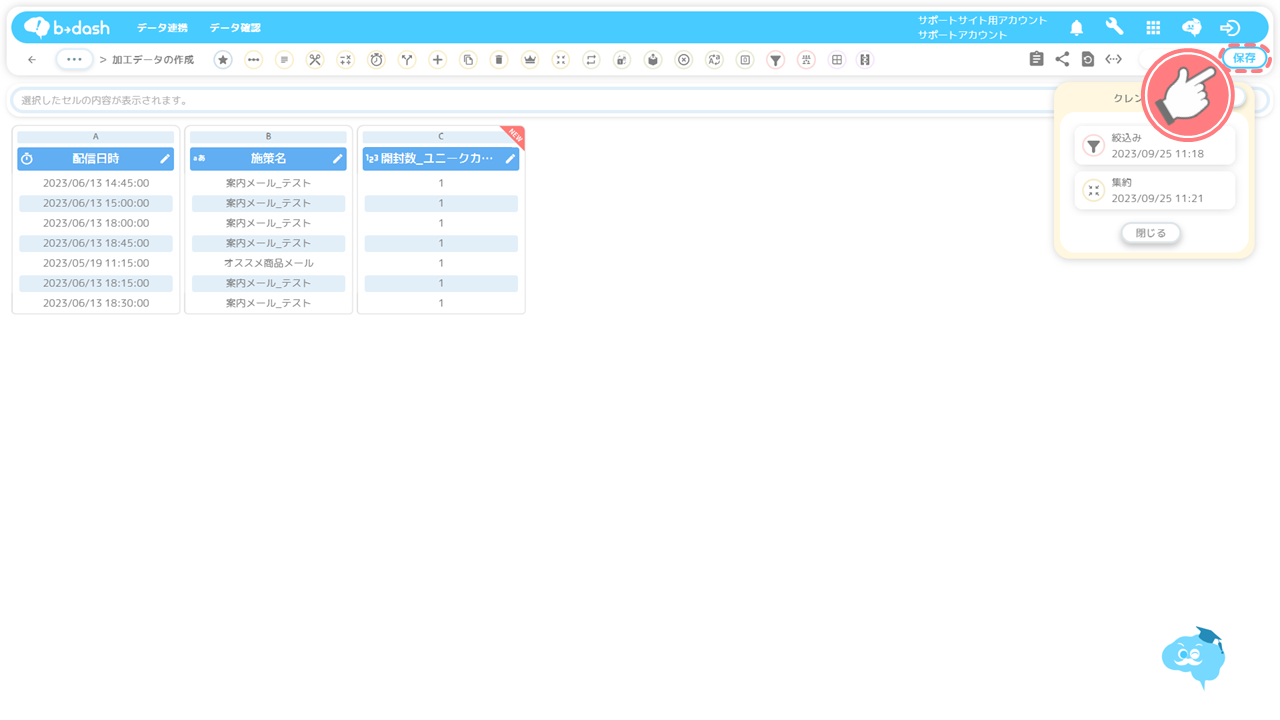Image resolution: width=1280 pixels, height=720 pixels.
Task: Open the notification bell
Action: 1076,28
